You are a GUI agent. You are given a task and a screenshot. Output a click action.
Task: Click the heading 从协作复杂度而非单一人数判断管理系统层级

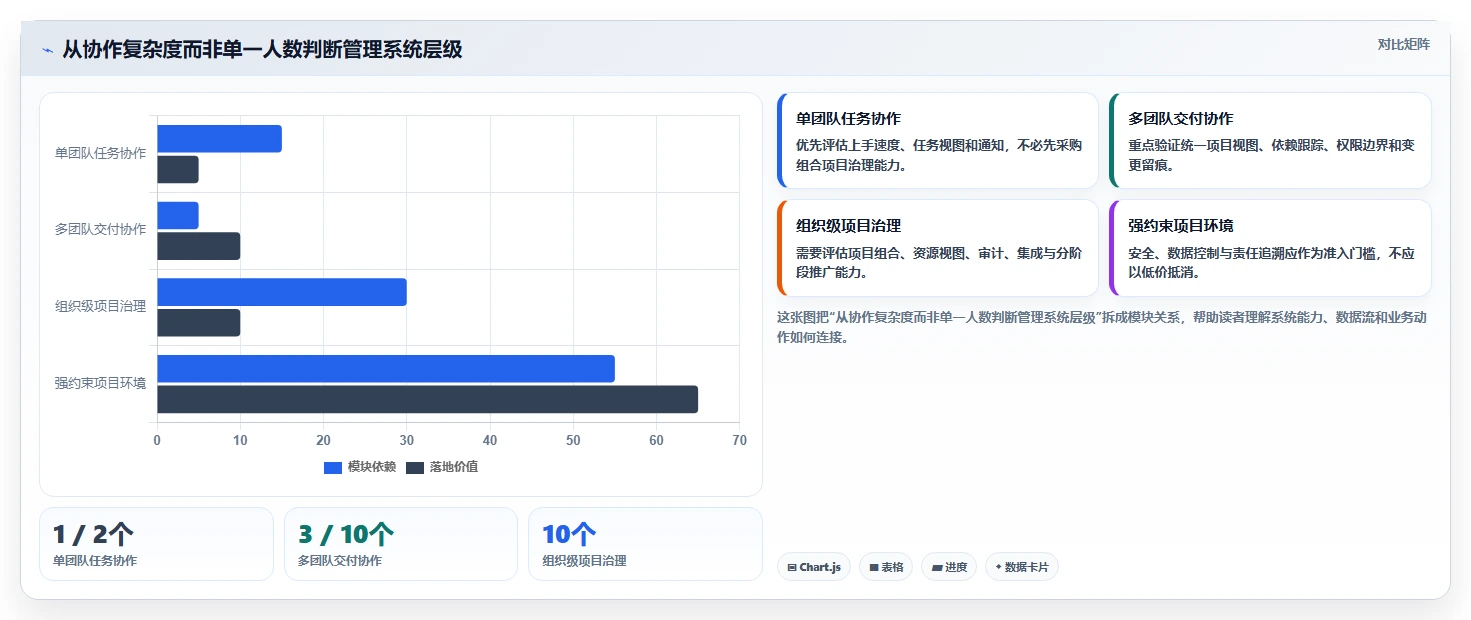click(262, 49)
